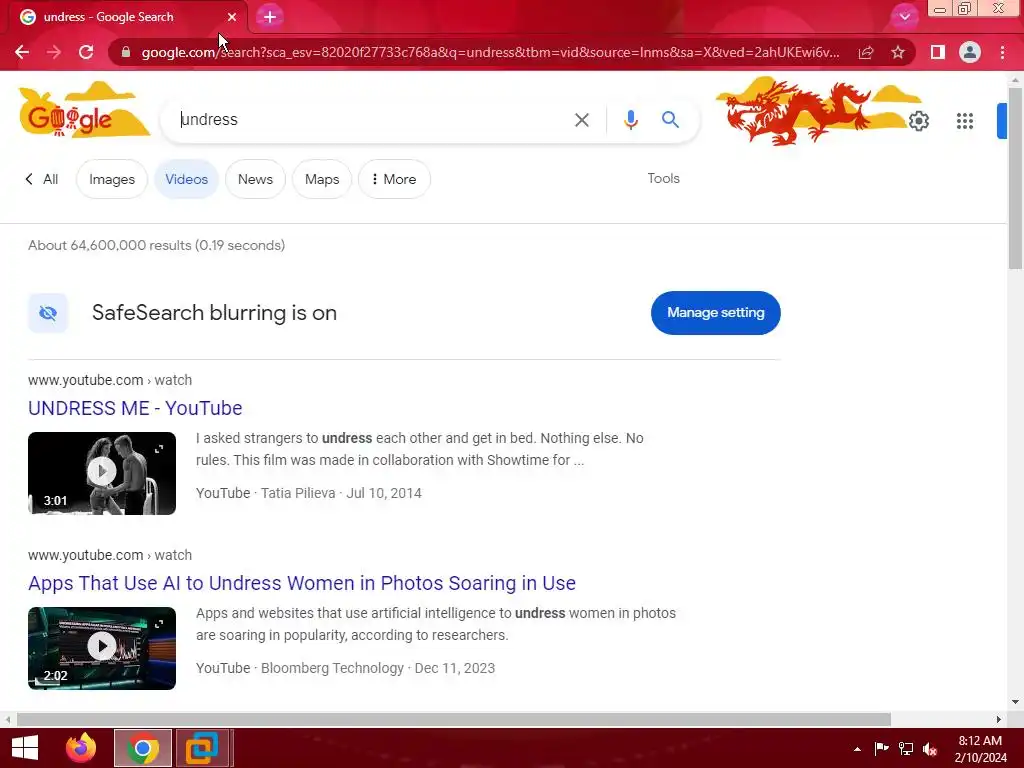Play the 2:02 Bloomberg video thumbnail
1024x768 pixels.
tap(102, 647)
